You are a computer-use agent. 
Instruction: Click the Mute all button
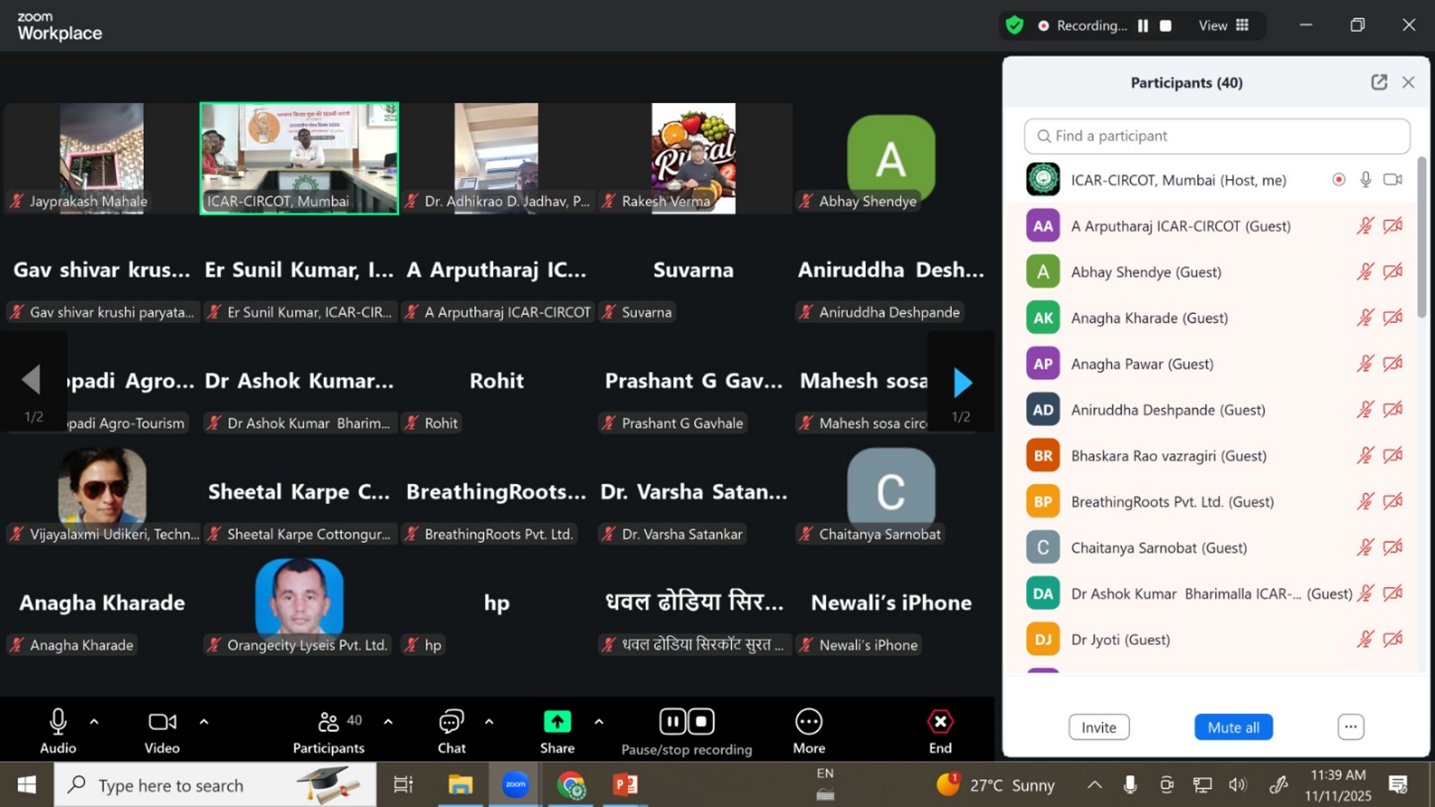1233,727
